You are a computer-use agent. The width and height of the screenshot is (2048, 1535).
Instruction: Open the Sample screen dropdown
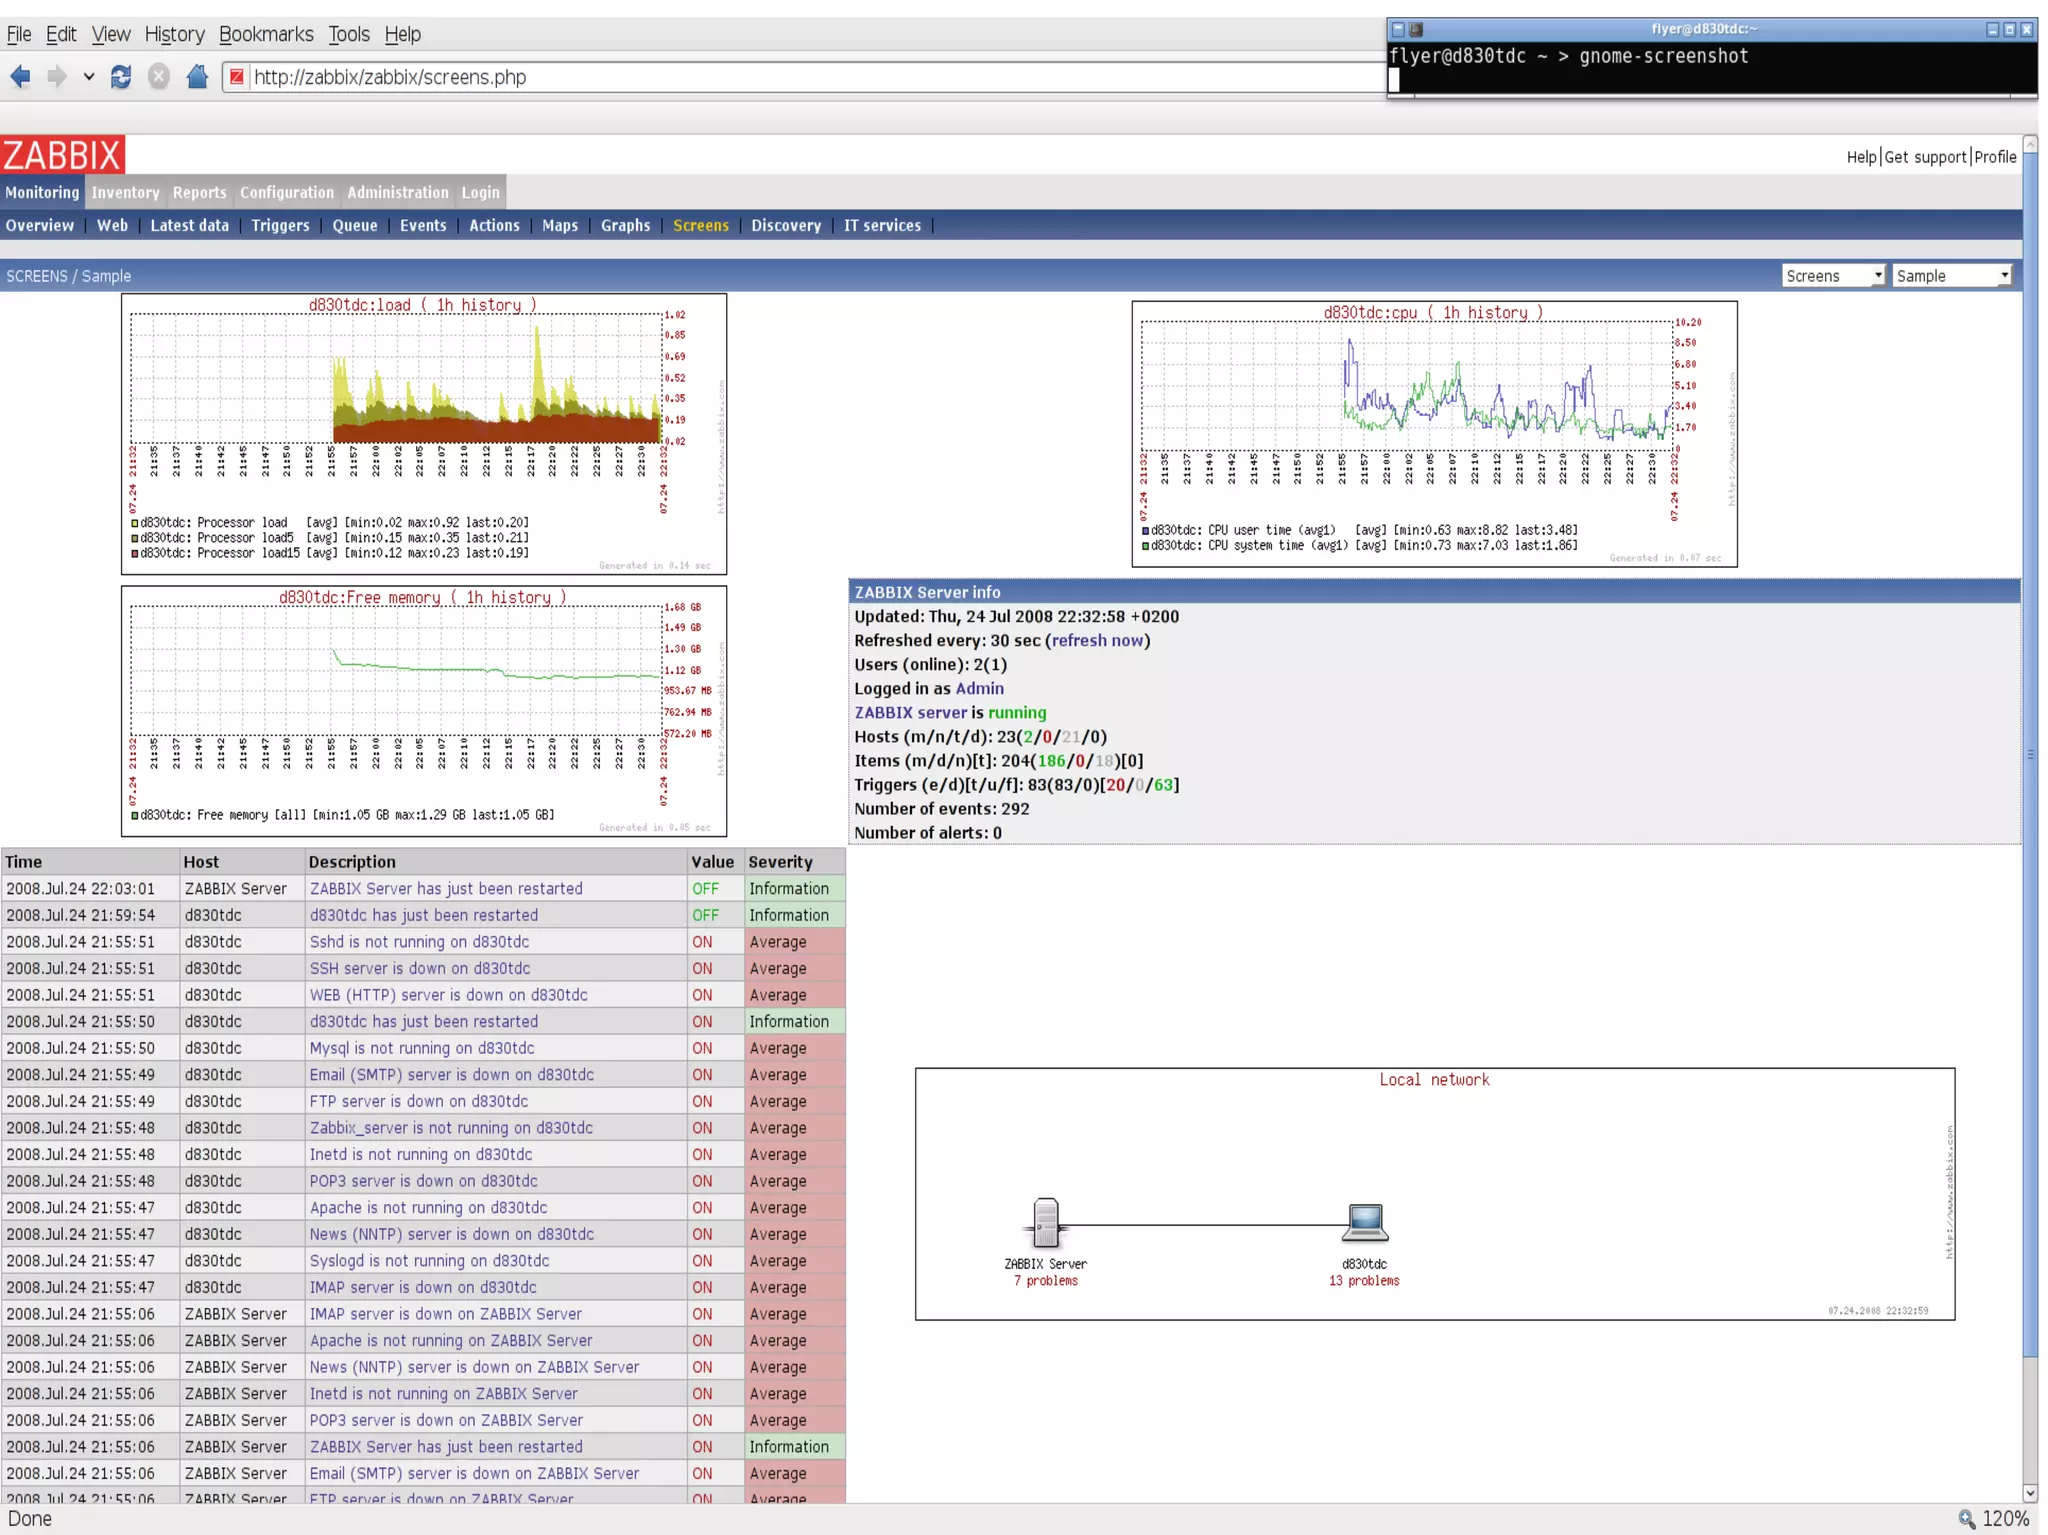tap(1950, 276)
